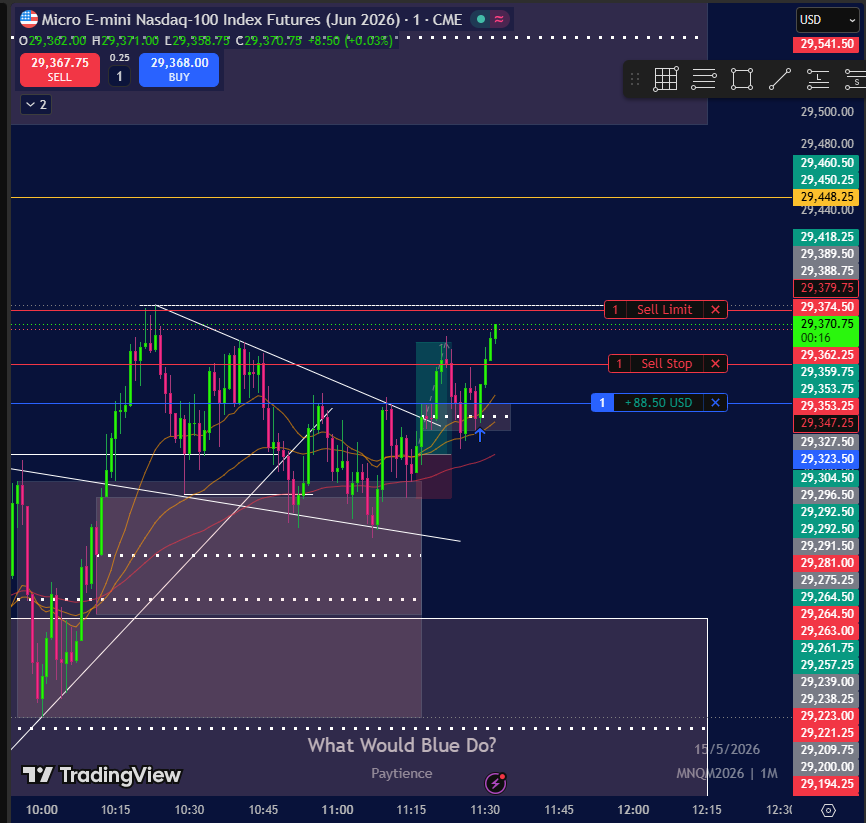Click the spread value 0.25
The image size is (866, 823).
coord(119,57)
